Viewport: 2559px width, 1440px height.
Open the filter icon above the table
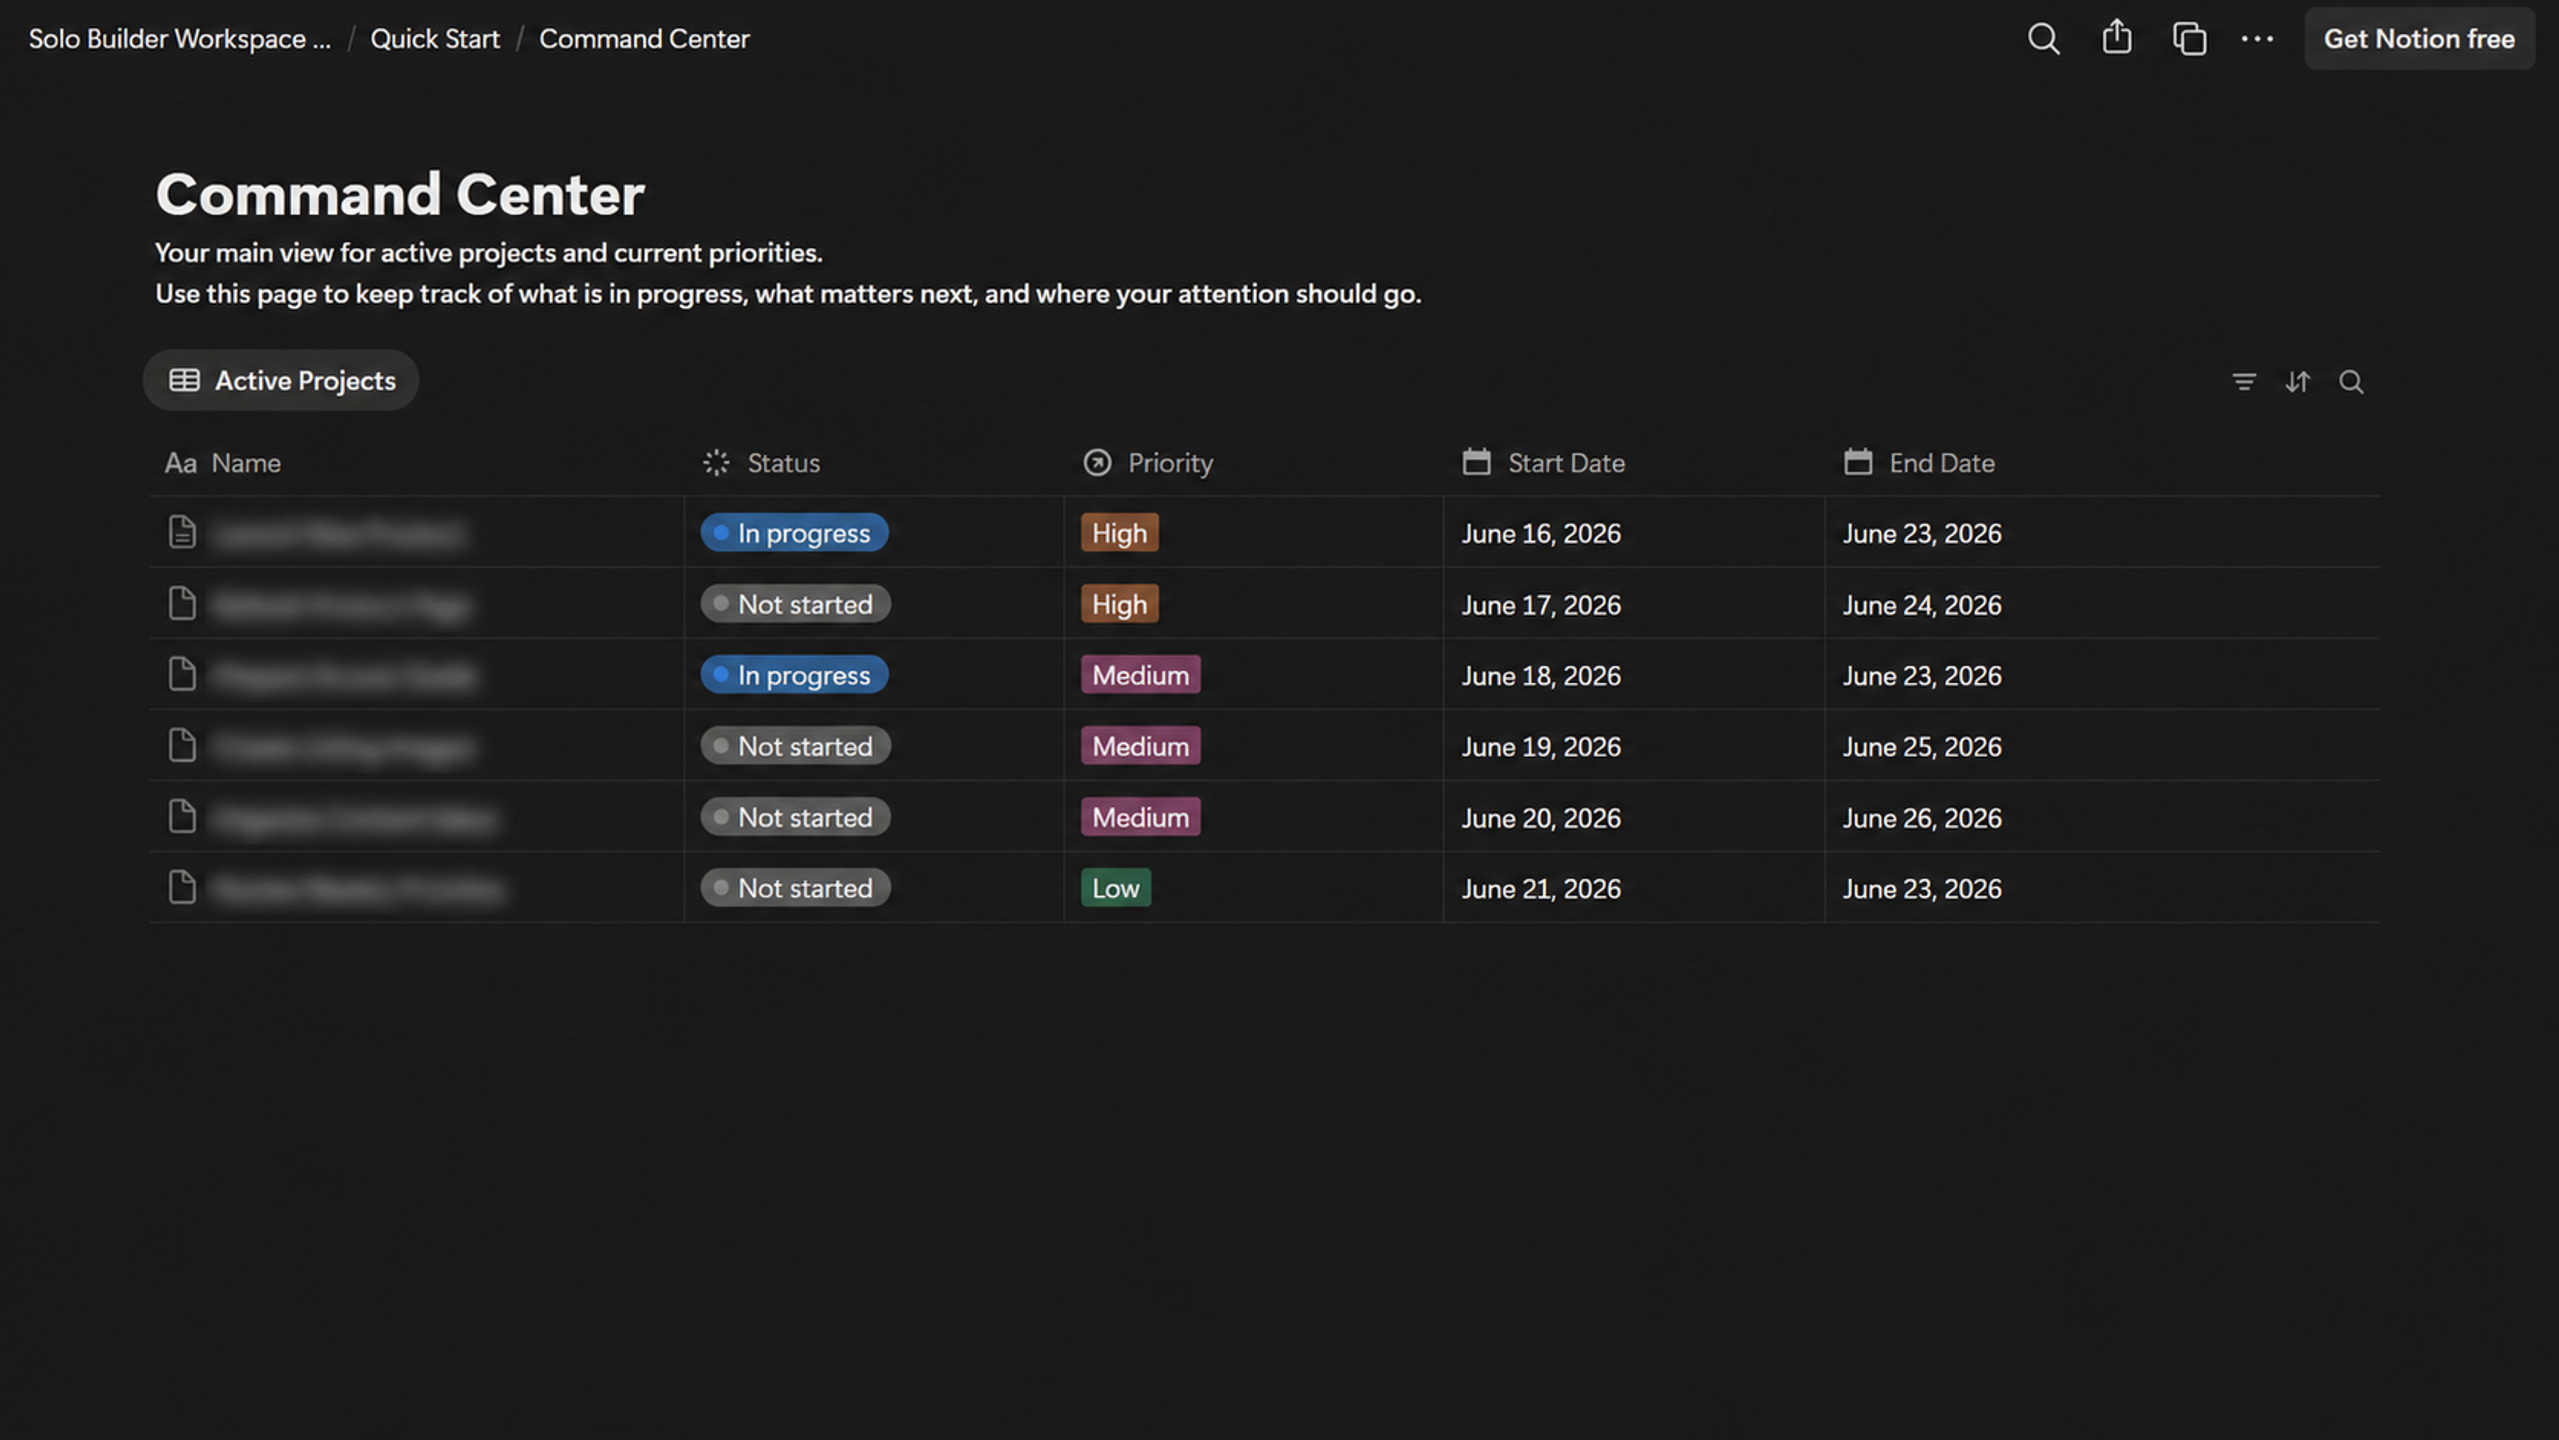2243,381
